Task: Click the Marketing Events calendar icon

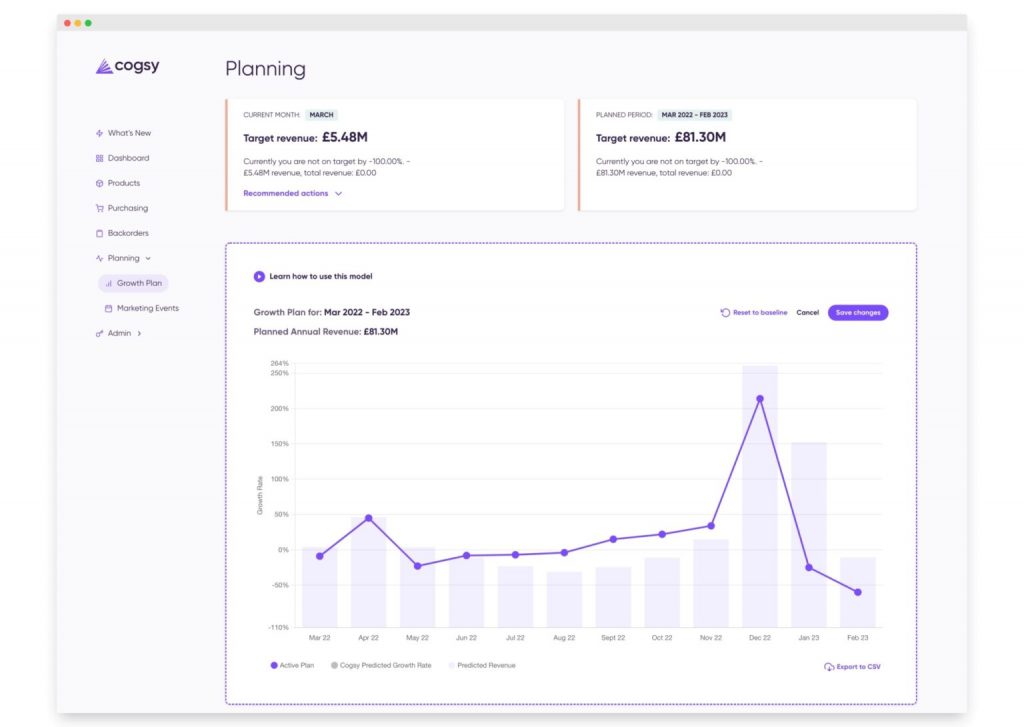Action: coord(108,308)
